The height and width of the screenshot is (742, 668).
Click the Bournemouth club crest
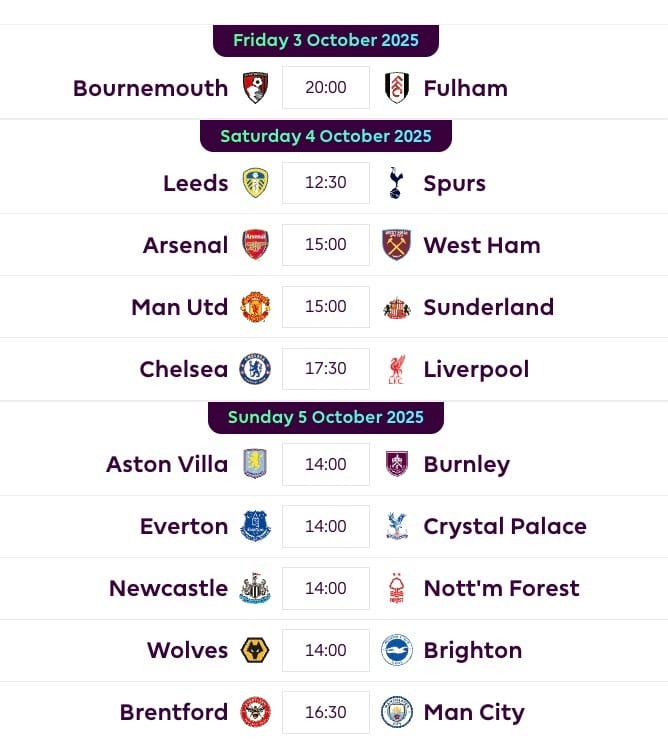pyautogui.click(x=255, y=88)
